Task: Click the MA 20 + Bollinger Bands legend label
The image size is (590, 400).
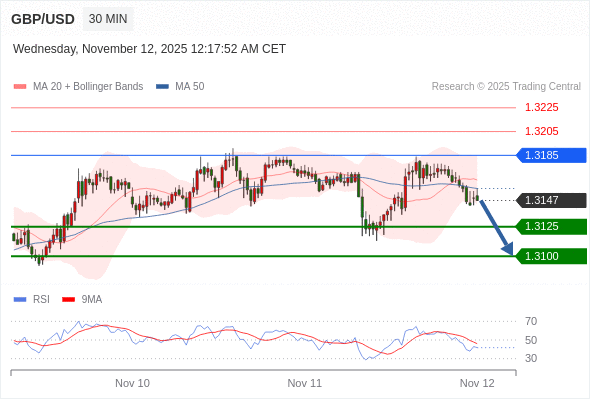Action: 88,87
